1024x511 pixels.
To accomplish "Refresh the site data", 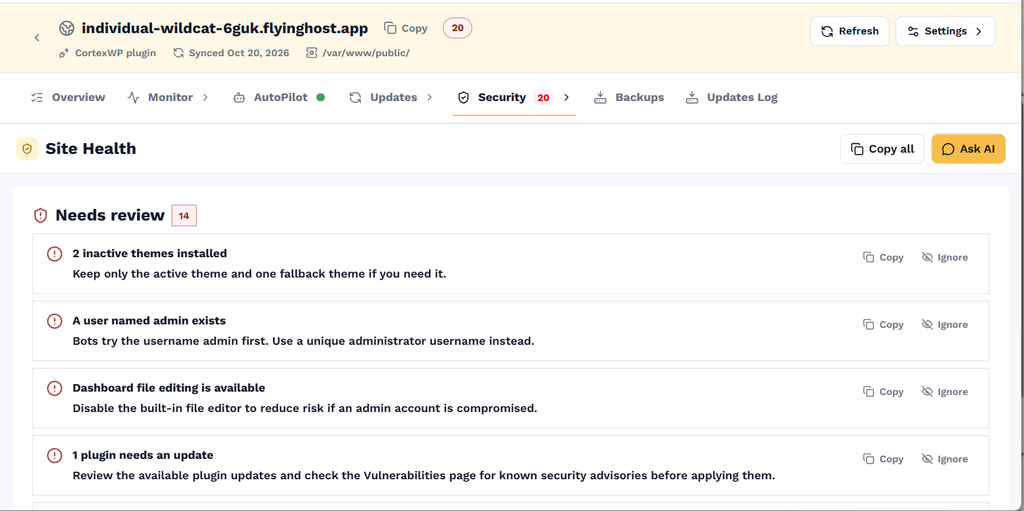I will (850, 31).
